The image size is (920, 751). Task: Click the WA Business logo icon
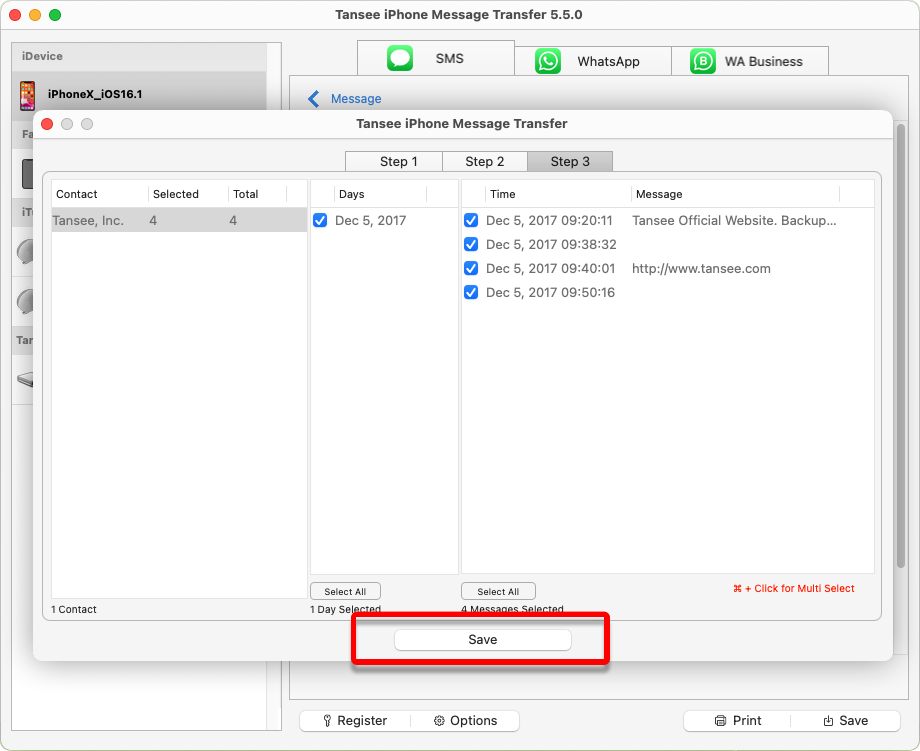pos(702,62)
